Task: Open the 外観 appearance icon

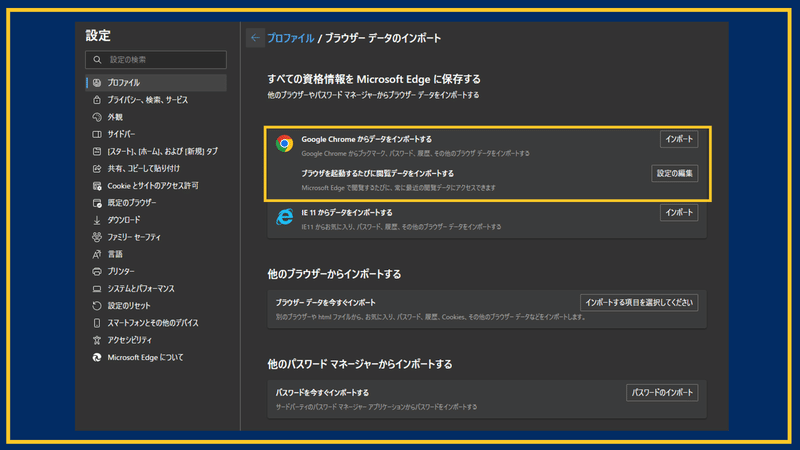Action: pyautogui.click(x=97, y=117)
